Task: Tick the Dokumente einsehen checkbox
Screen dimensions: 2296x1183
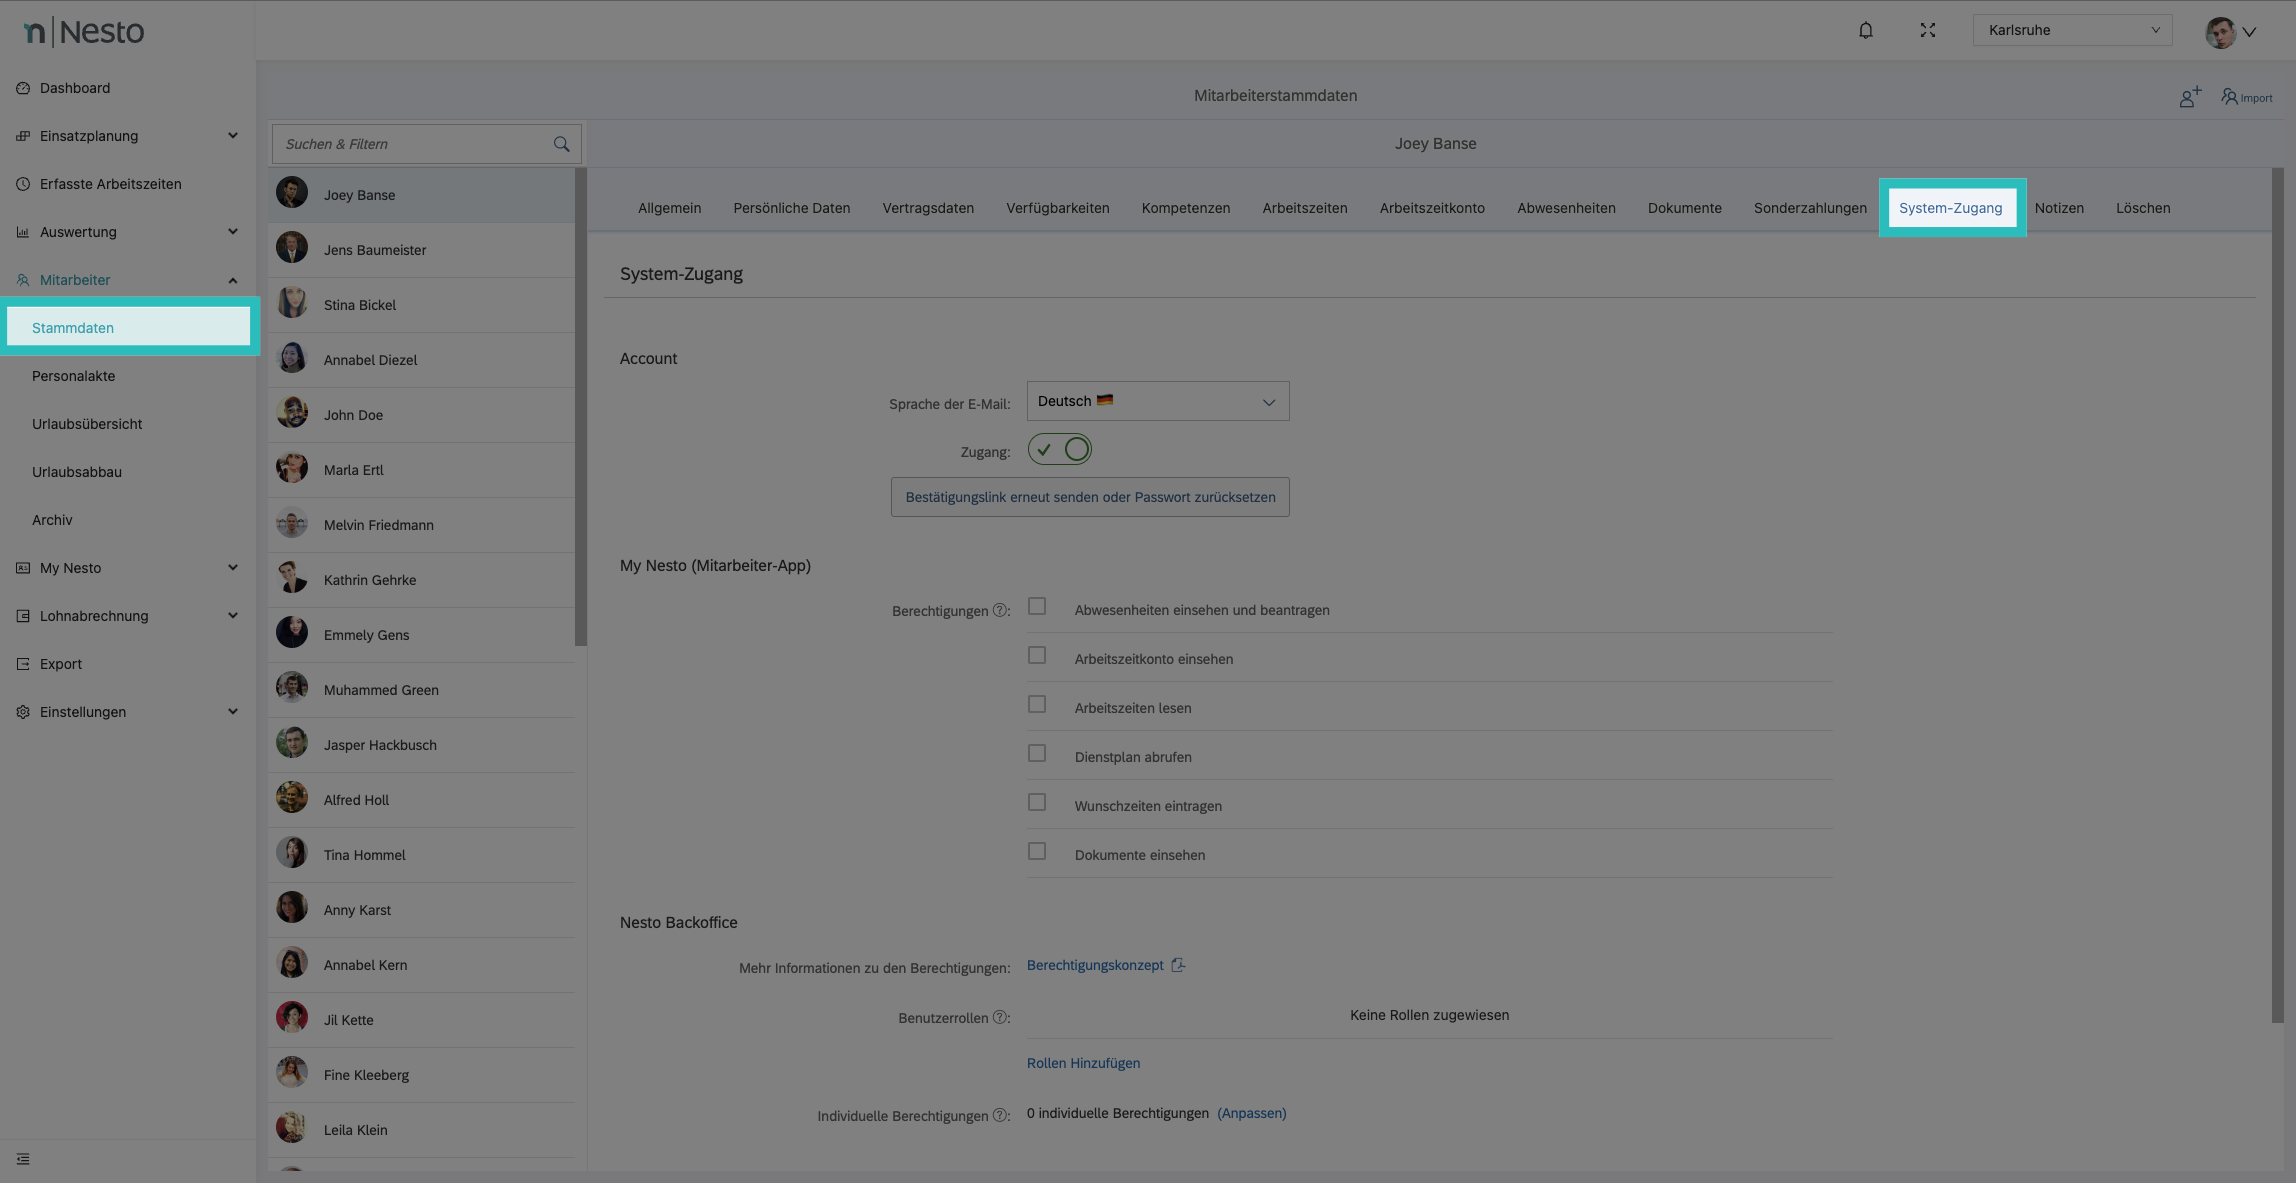Action: tap(1037, 852)
